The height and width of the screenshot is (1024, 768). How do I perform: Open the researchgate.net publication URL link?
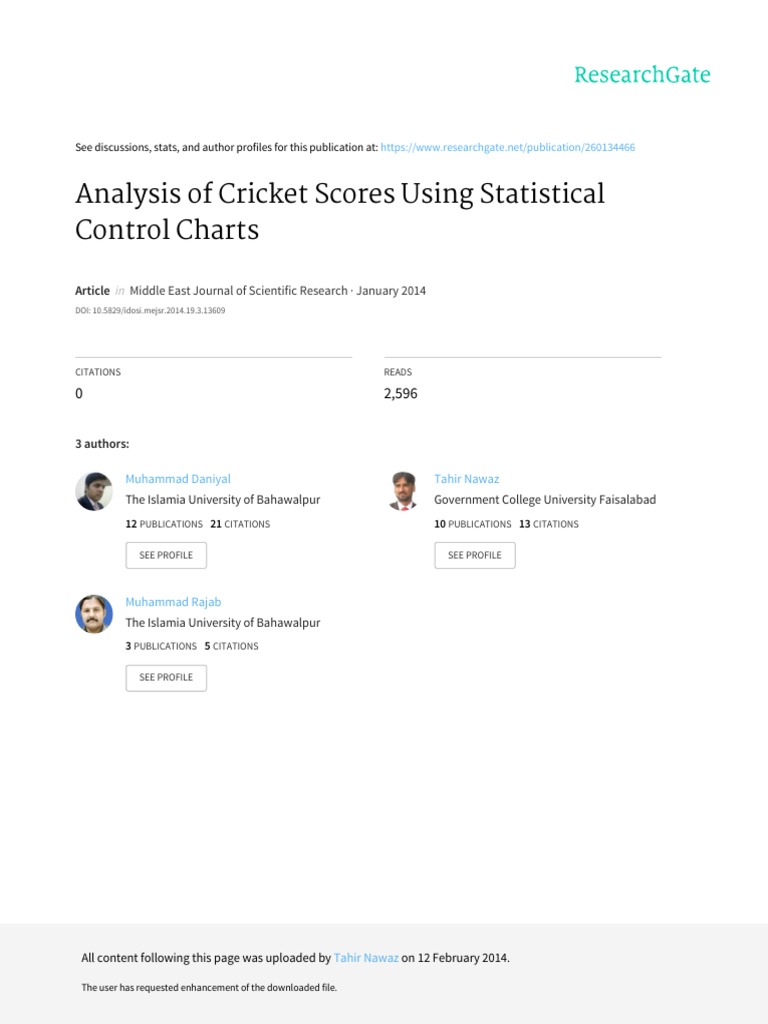point(508,147)
